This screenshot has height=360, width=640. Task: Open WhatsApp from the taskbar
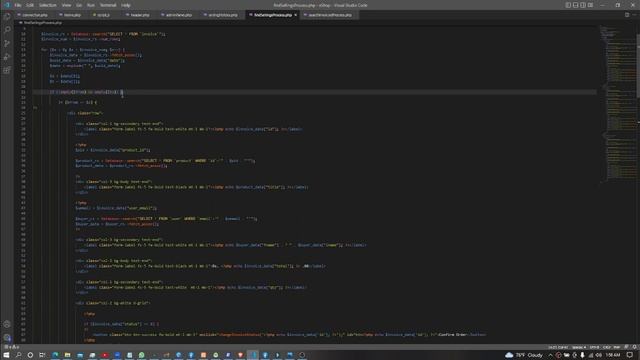[x=142, y=355]
